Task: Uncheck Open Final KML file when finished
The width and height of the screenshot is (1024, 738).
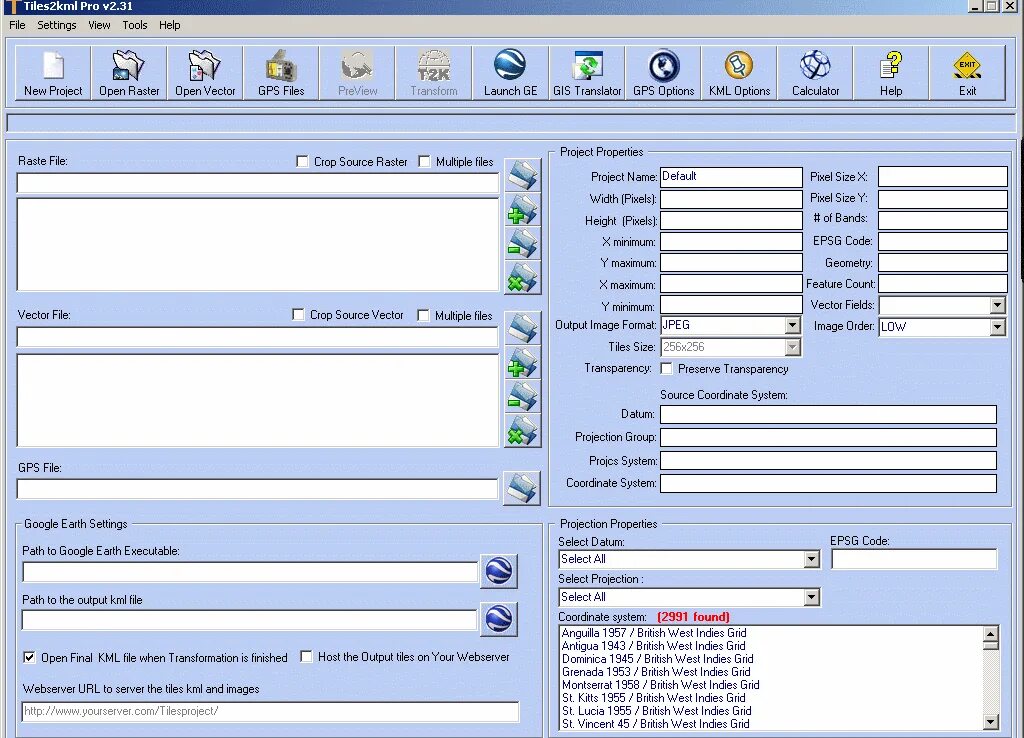Action: point(29,658)
